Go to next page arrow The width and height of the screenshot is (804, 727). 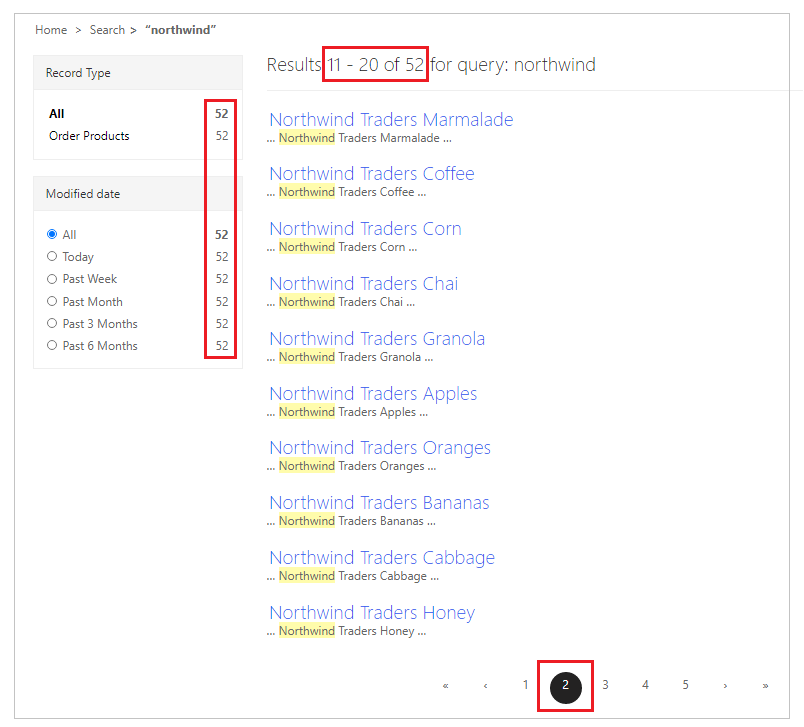point(725,685)
